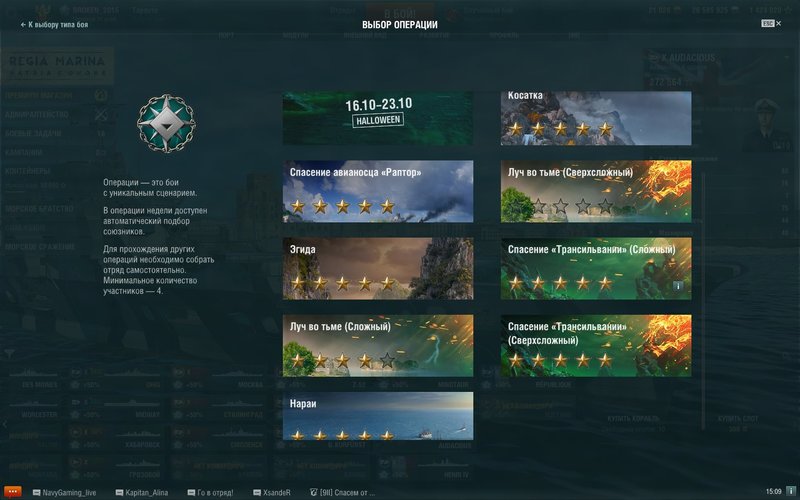Open the [9II] clan chat tab
Screen dimensions: 800x500
tap(343, 492)
